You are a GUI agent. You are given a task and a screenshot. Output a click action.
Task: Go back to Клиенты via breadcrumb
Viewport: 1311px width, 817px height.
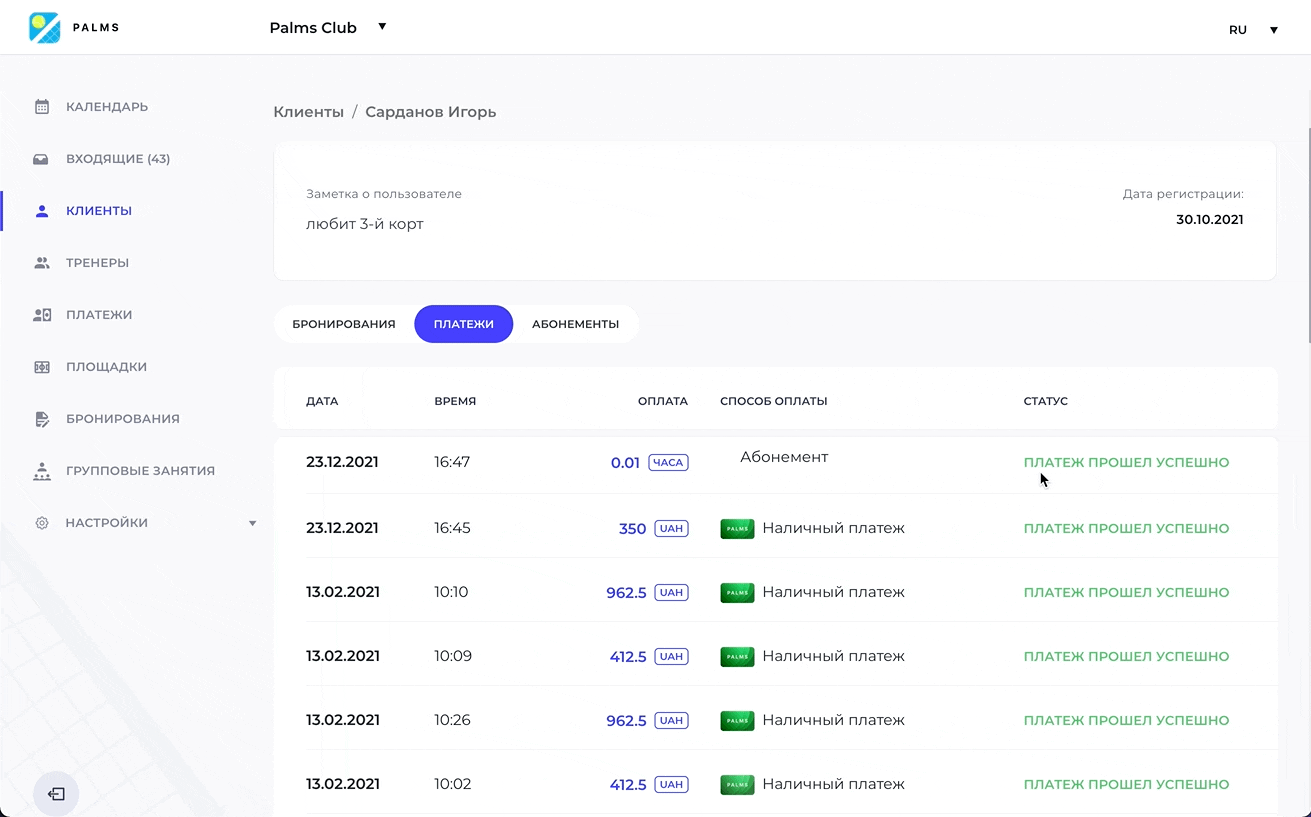pyautogui.click(x=308, y=112)
